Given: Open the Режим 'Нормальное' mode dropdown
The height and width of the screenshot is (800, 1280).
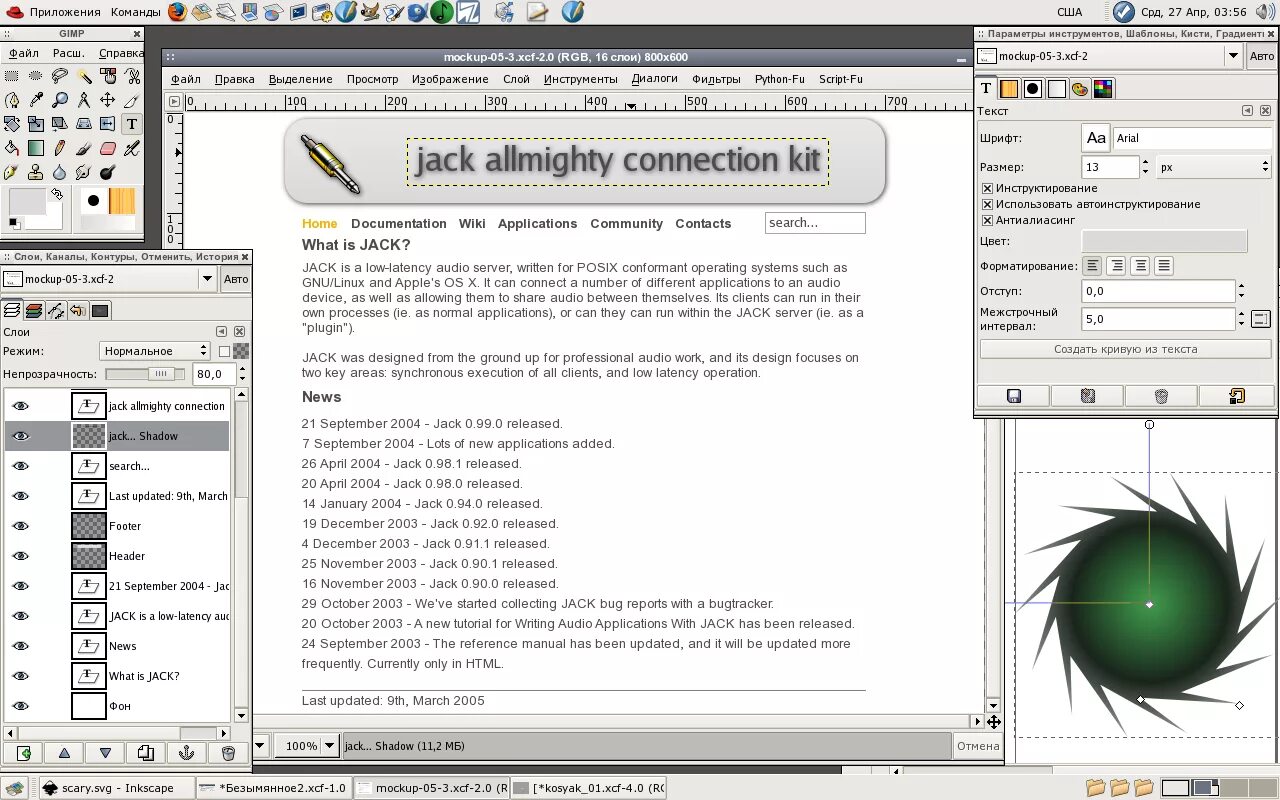Looking at the screenshot, I should (155, 351).
